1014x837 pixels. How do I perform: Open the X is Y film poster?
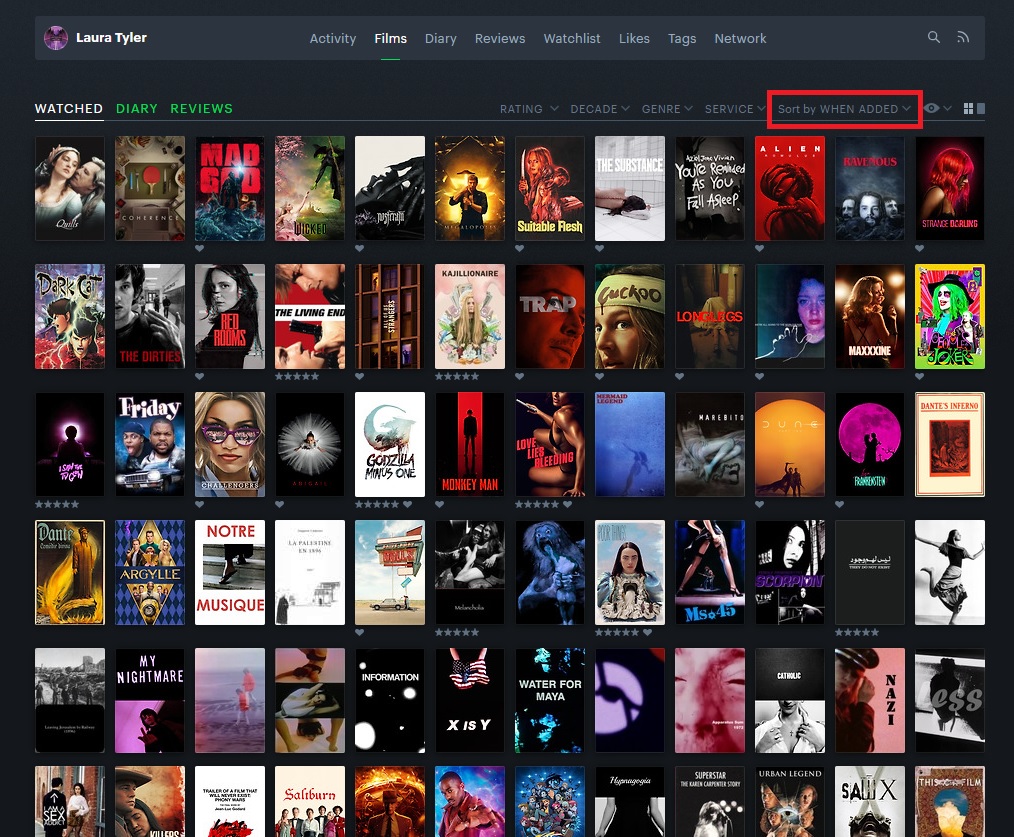470,701
